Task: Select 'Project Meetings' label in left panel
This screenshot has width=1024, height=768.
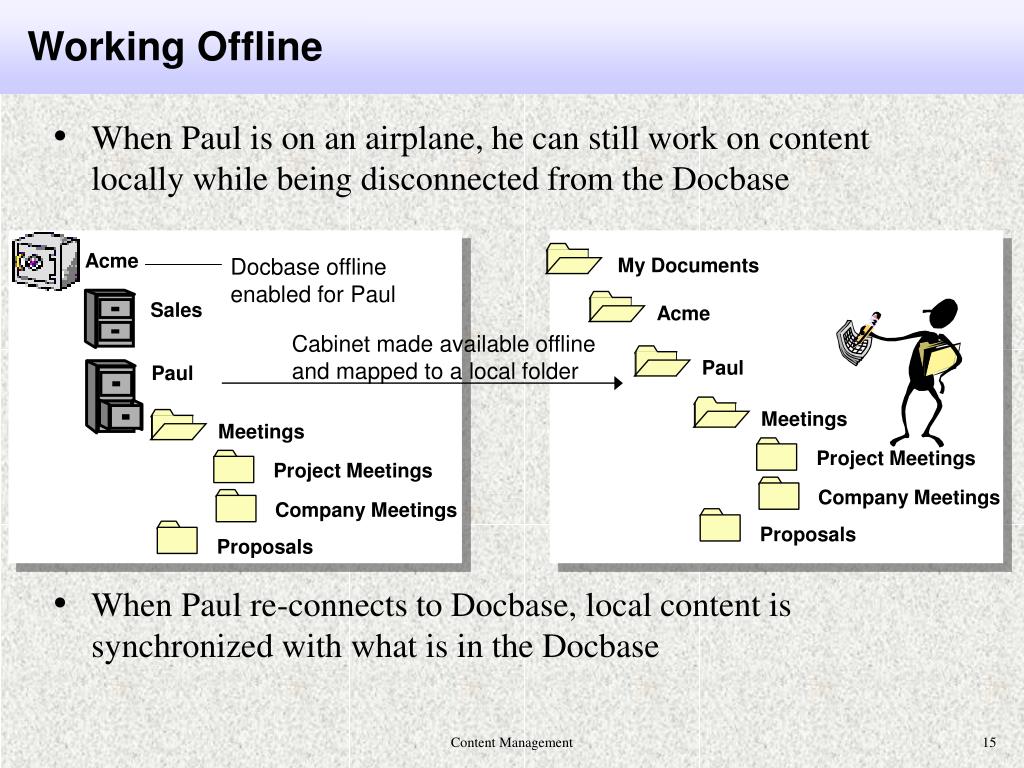Action: tap(353, 471)
